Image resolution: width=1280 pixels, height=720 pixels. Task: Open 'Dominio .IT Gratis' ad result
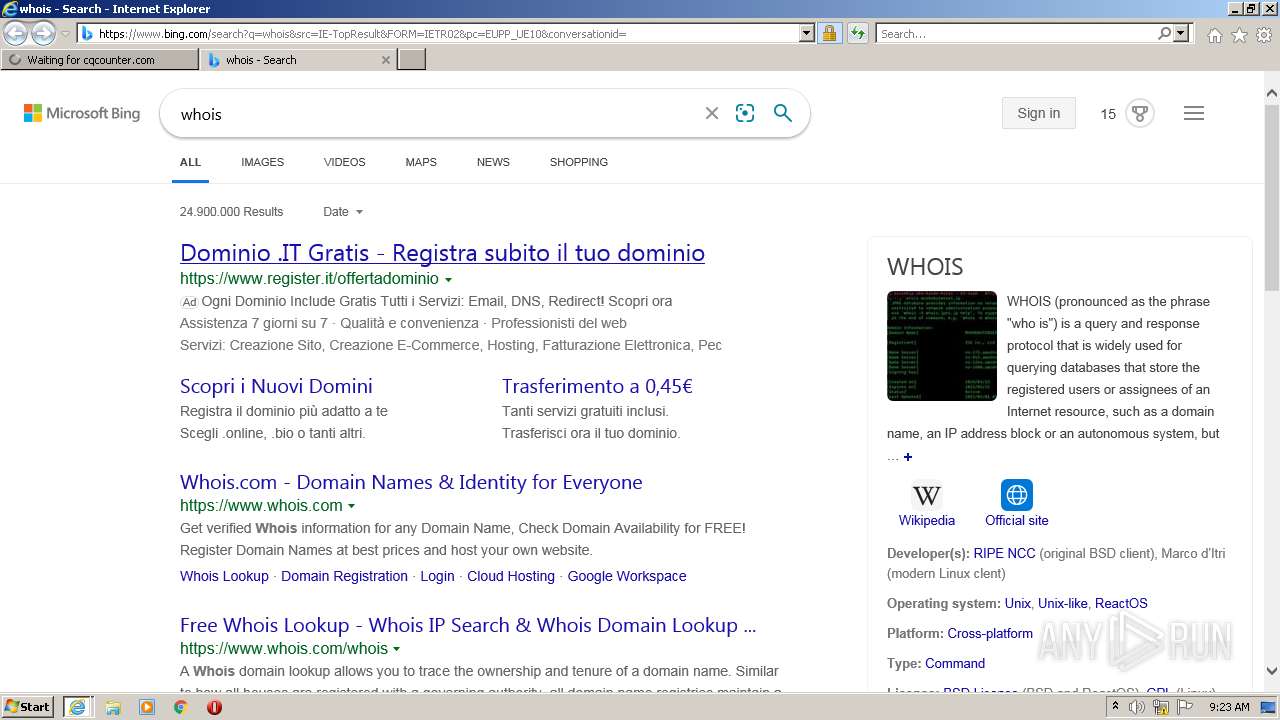click(442, 253)
